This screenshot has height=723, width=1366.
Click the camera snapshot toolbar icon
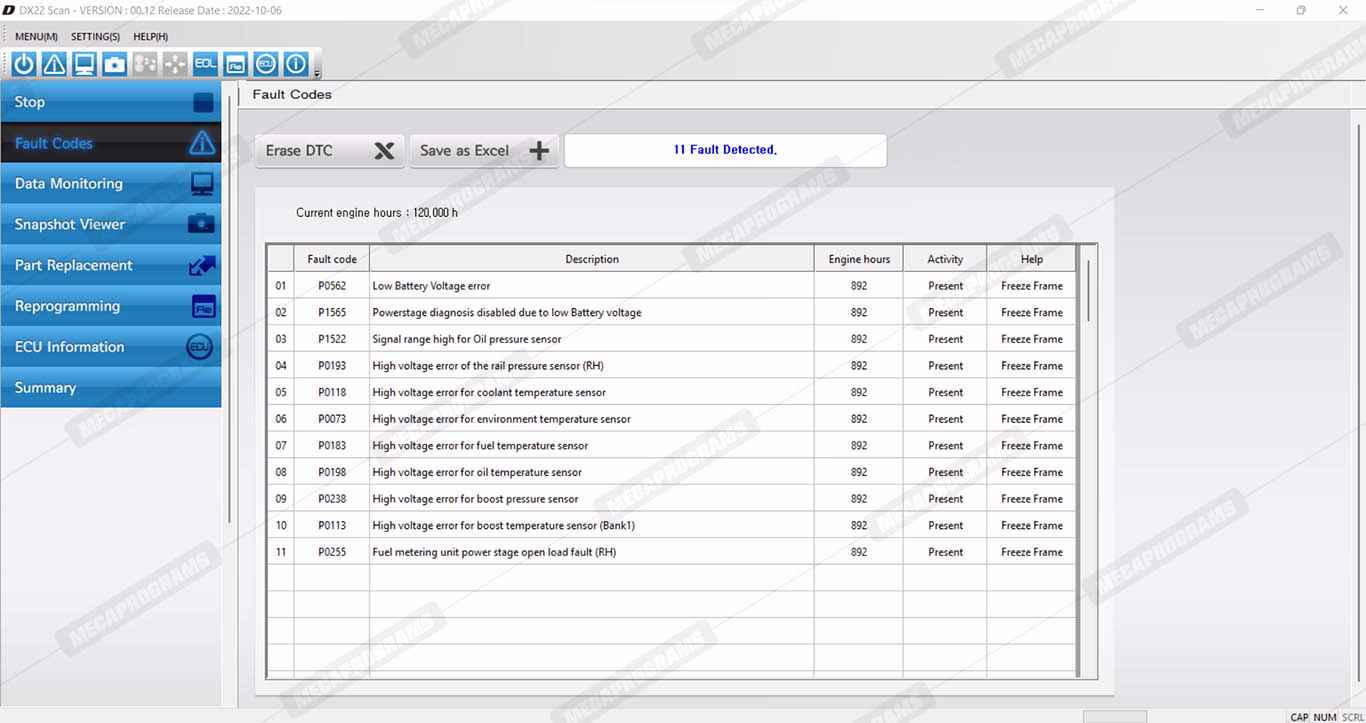115,64
